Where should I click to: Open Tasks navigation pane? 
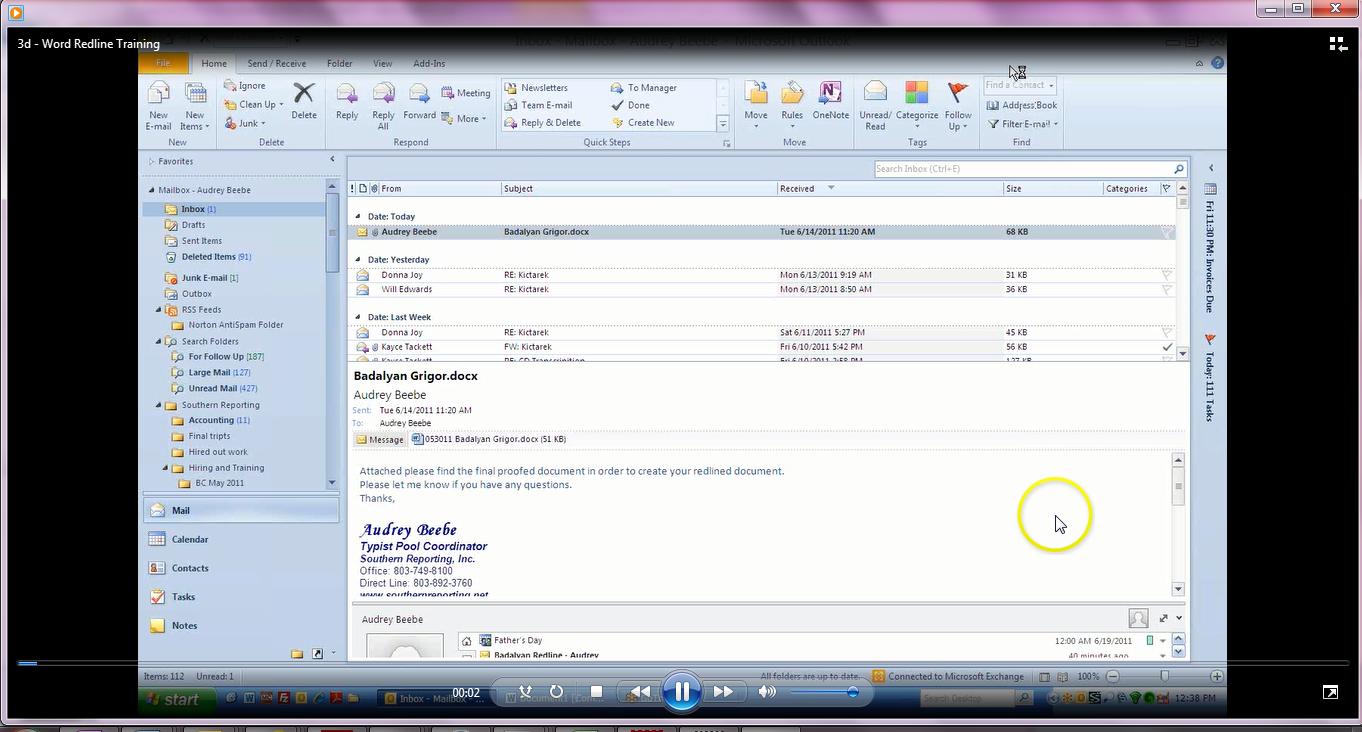click(x=240, y=597)
